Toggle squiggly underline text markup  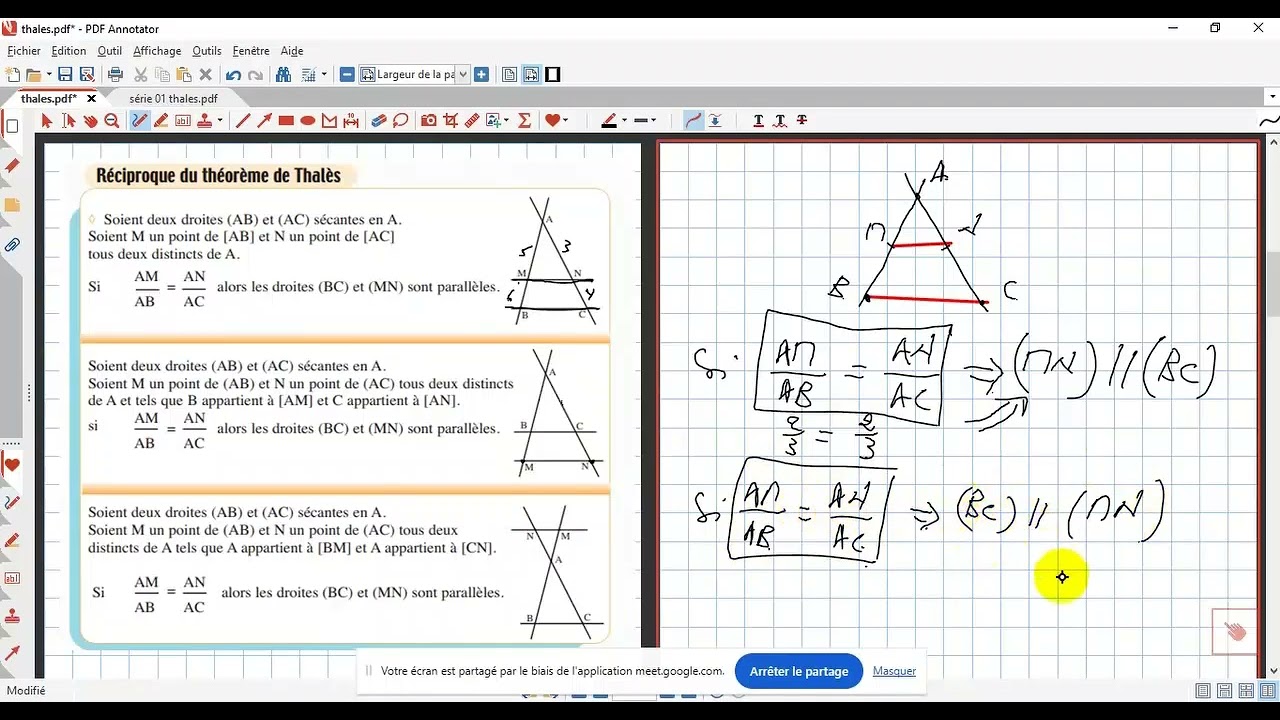pos(780,121)
